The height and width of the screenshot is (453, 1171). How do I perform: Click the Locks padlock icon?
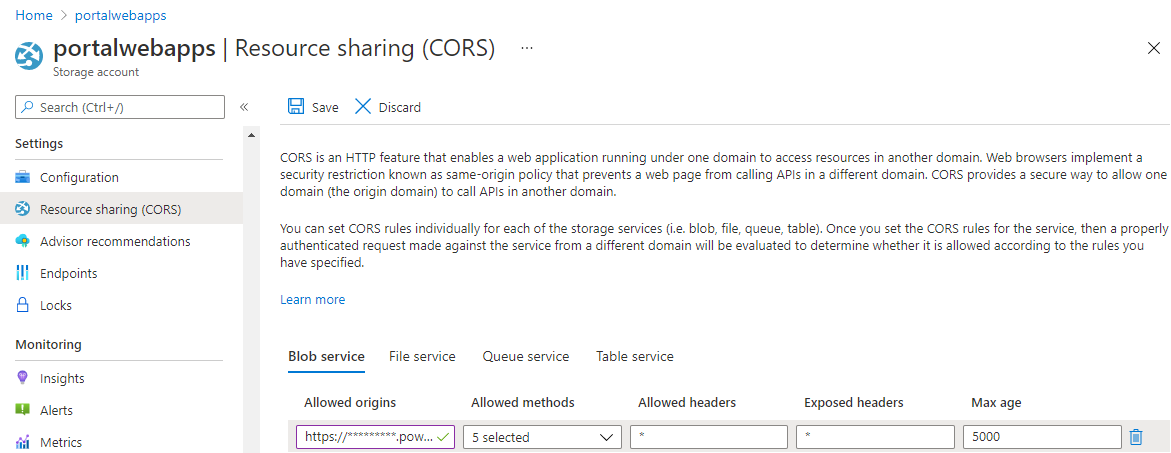tap(22, 305)
